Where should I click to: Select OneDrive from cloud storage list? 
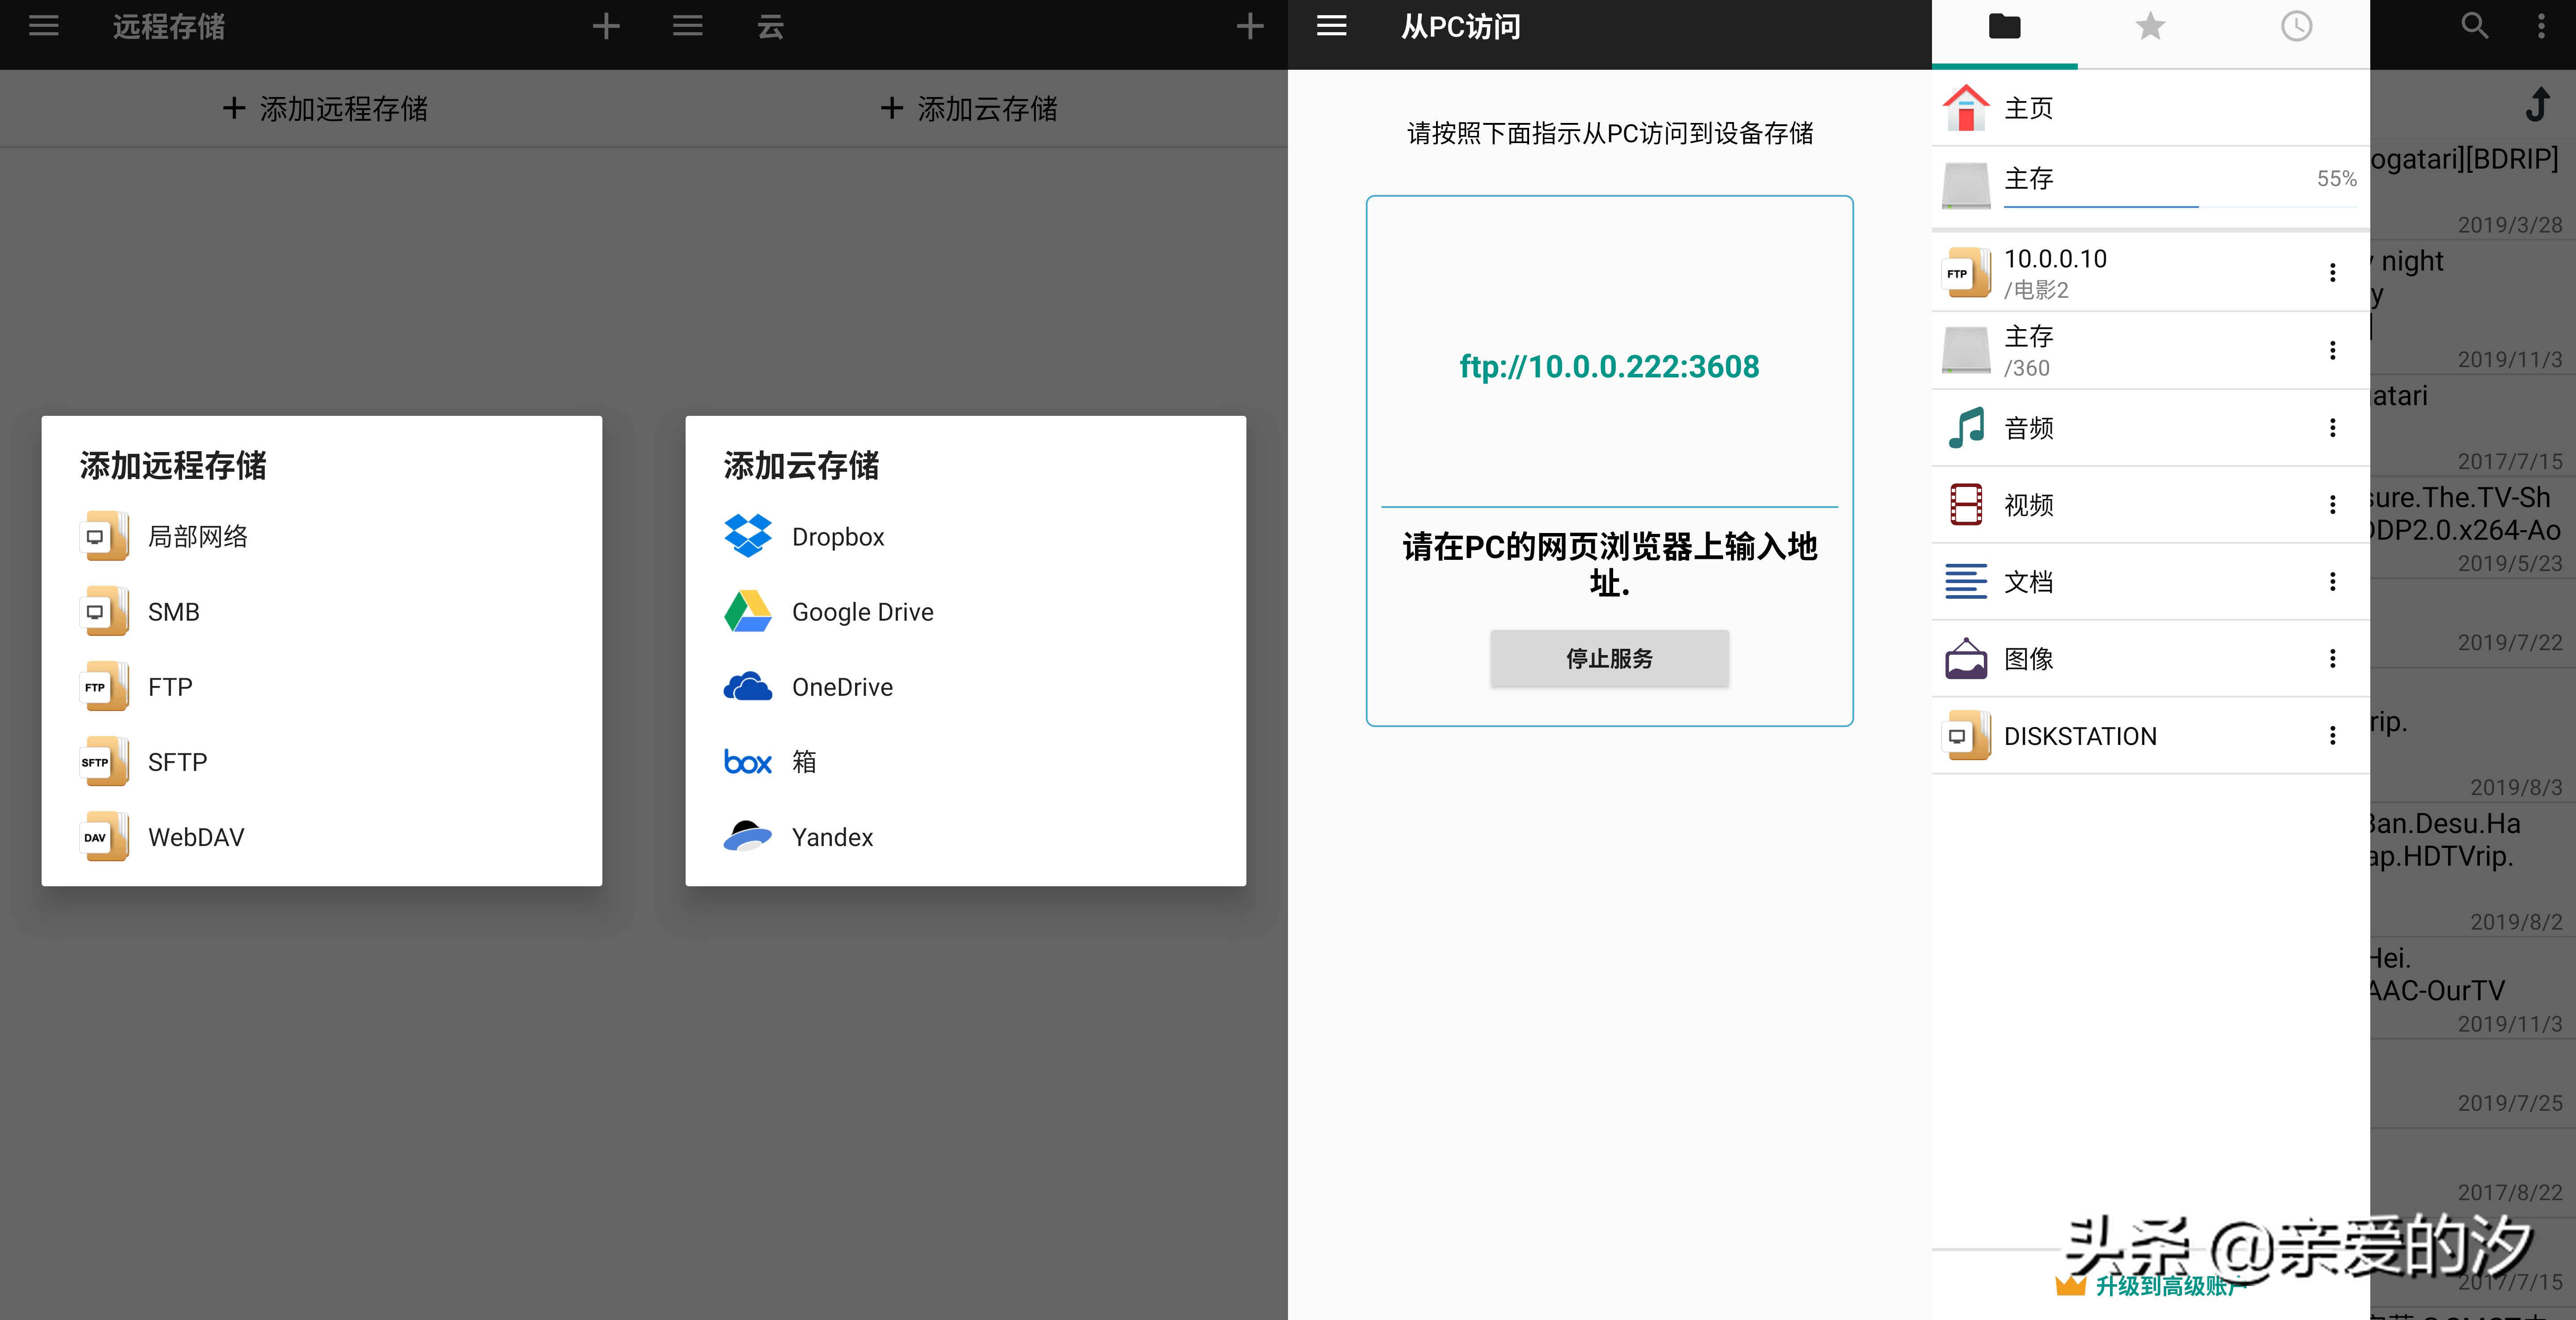click(x=842, y=687)
